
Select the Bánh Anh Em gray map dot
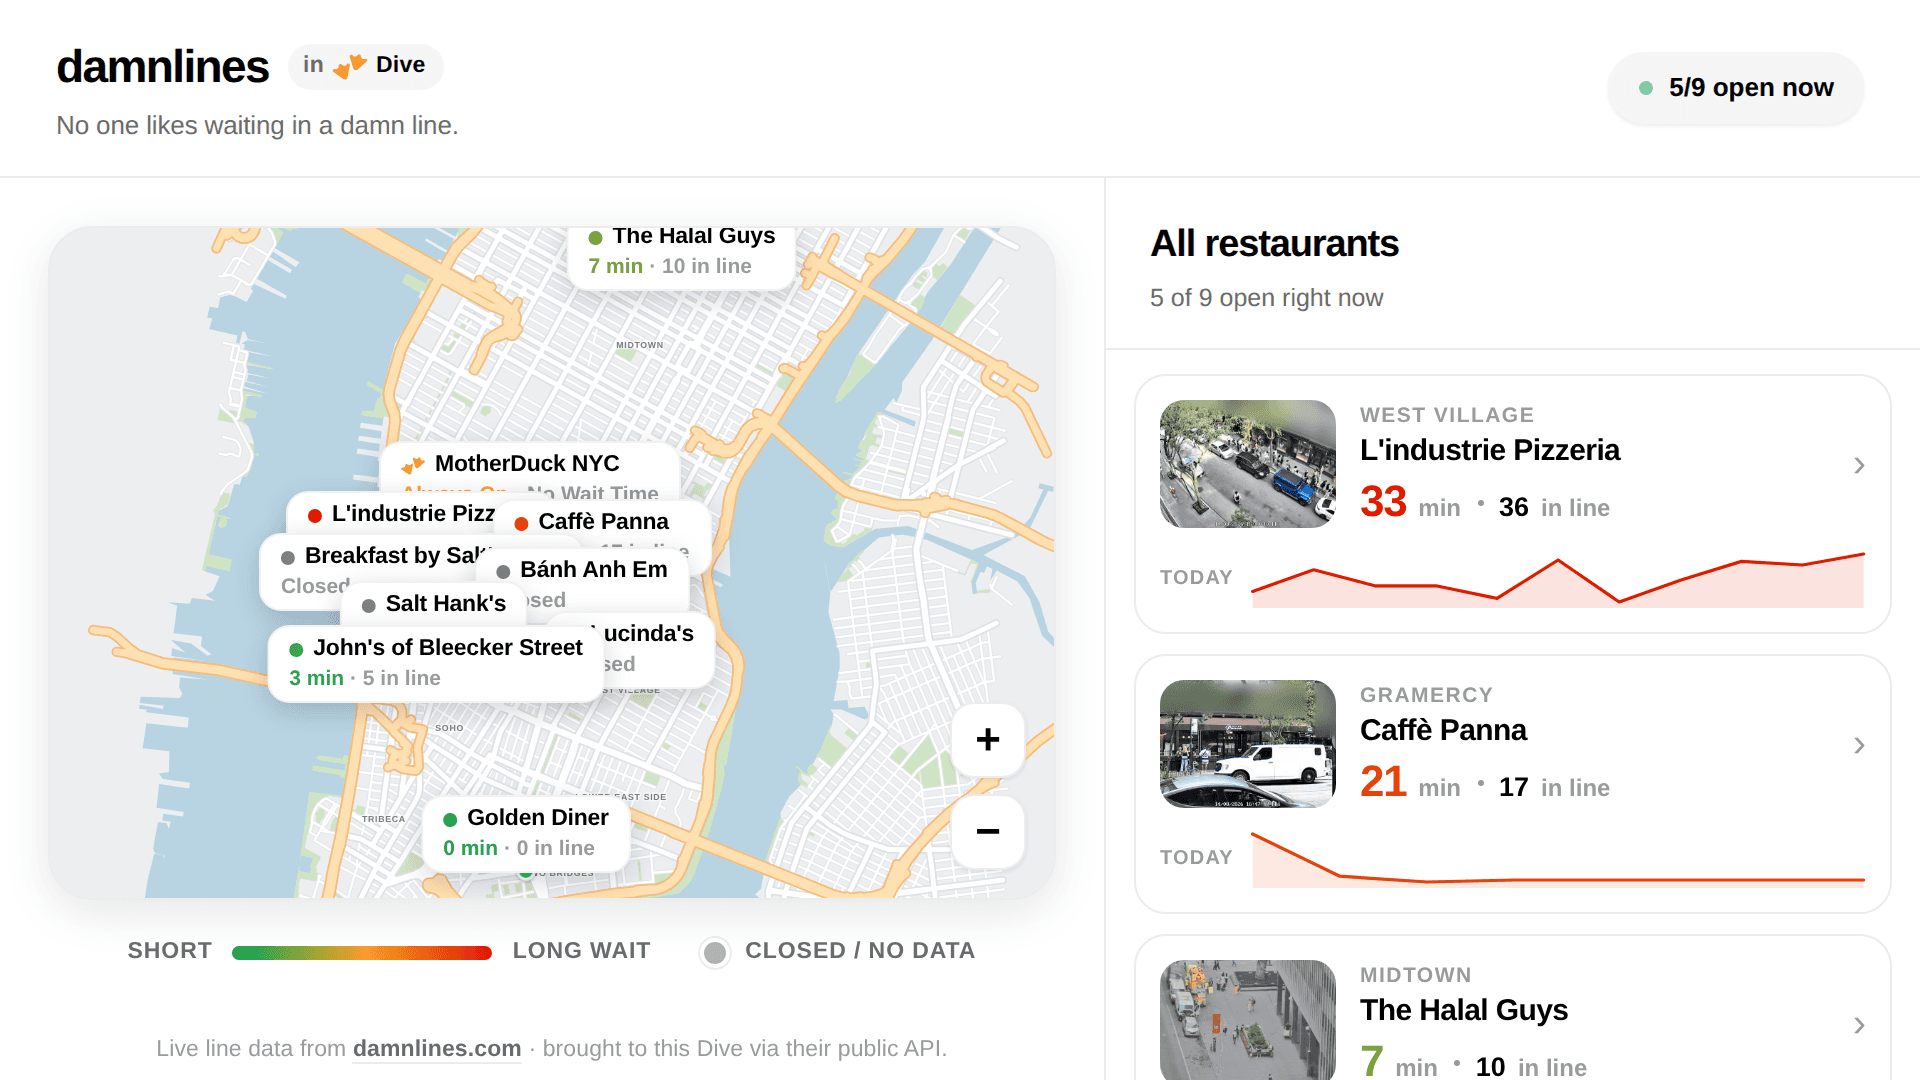503,571
